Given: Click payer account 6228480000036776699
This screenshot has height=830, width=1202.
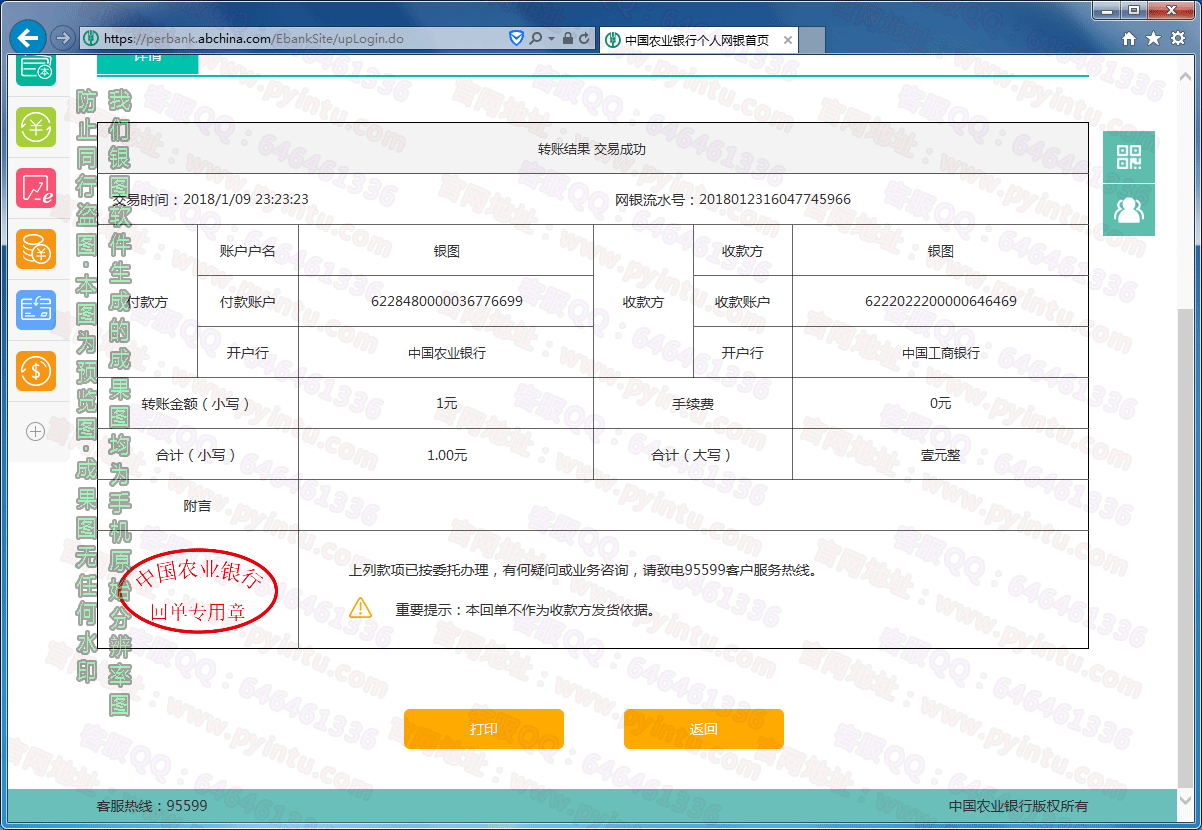Looking at the screenshot, I should point(447,301).
